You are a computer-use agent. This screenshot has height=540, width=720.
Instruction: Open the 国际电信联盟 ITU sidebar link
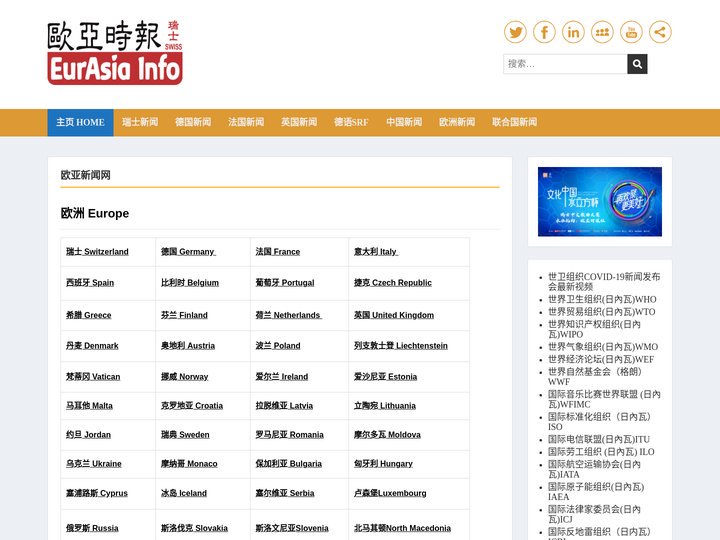point(599,439)
